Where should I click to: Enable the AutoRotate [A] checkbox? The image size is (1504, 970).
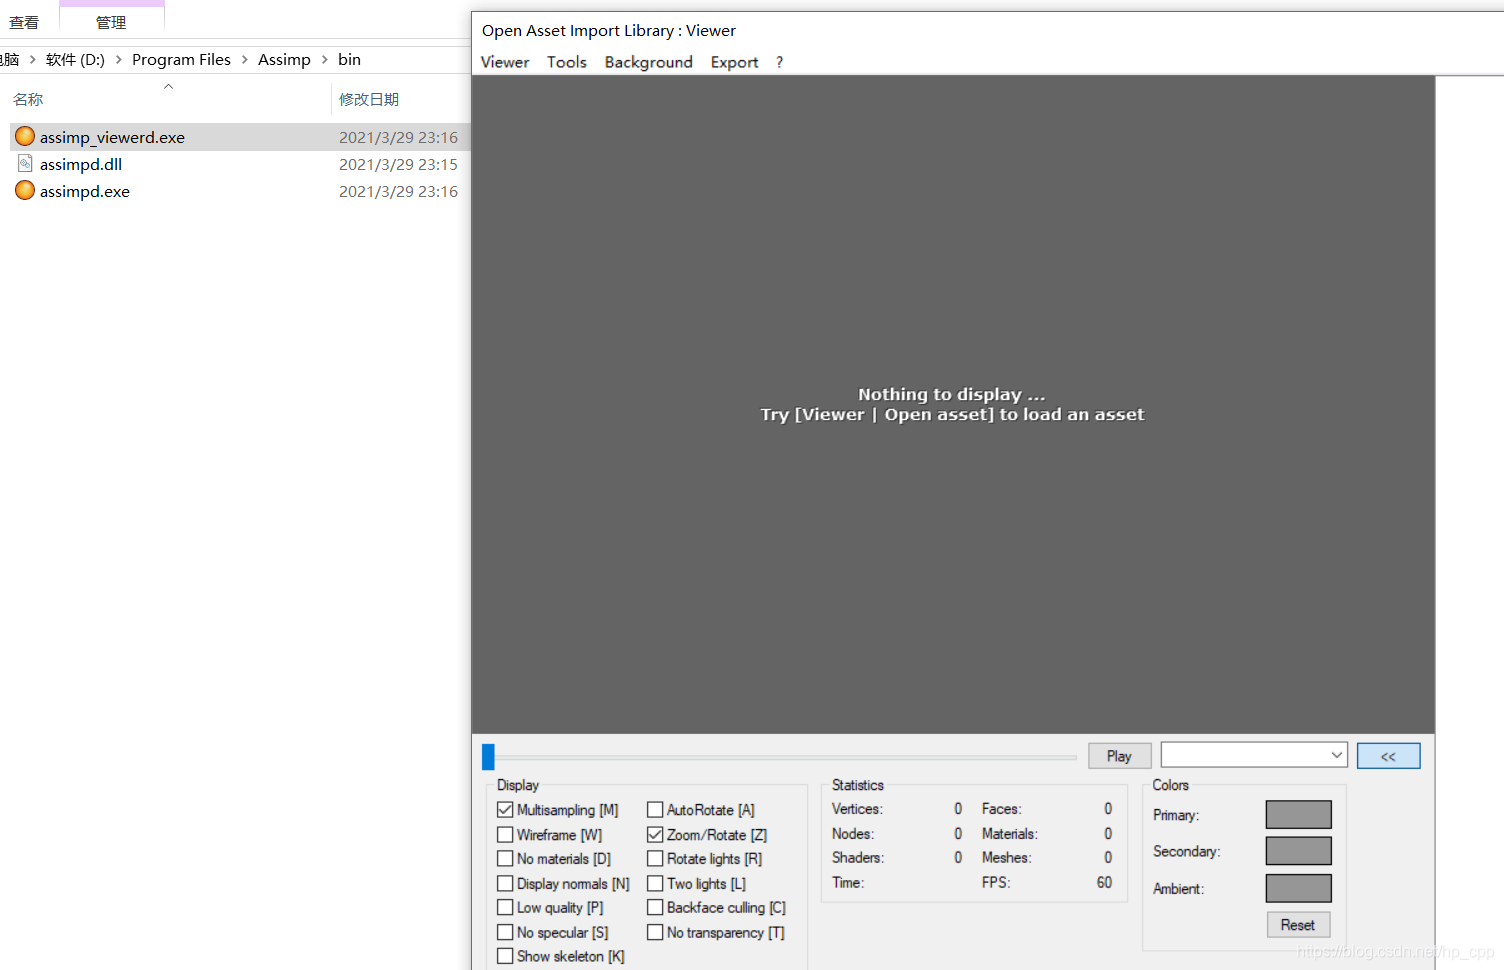click(x=655, y=810)
